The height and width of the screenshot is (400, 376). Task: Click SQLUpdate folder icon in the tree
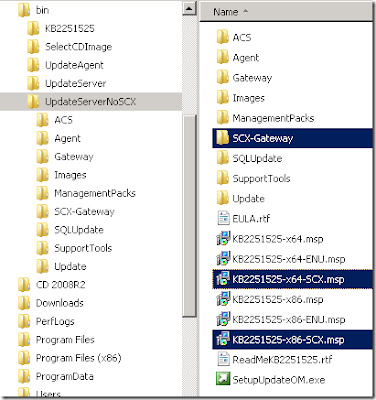coord(43,230)
